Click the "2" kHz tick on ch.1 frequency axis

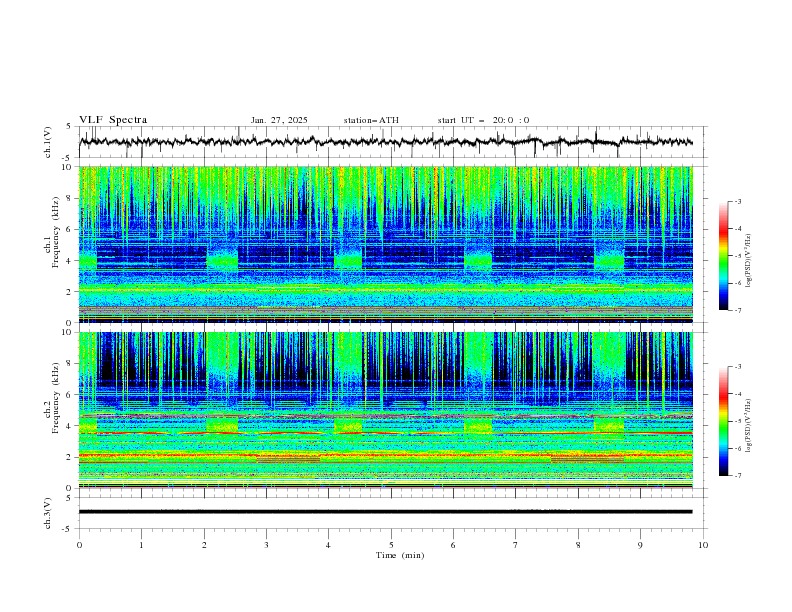(x=72, y=292)
